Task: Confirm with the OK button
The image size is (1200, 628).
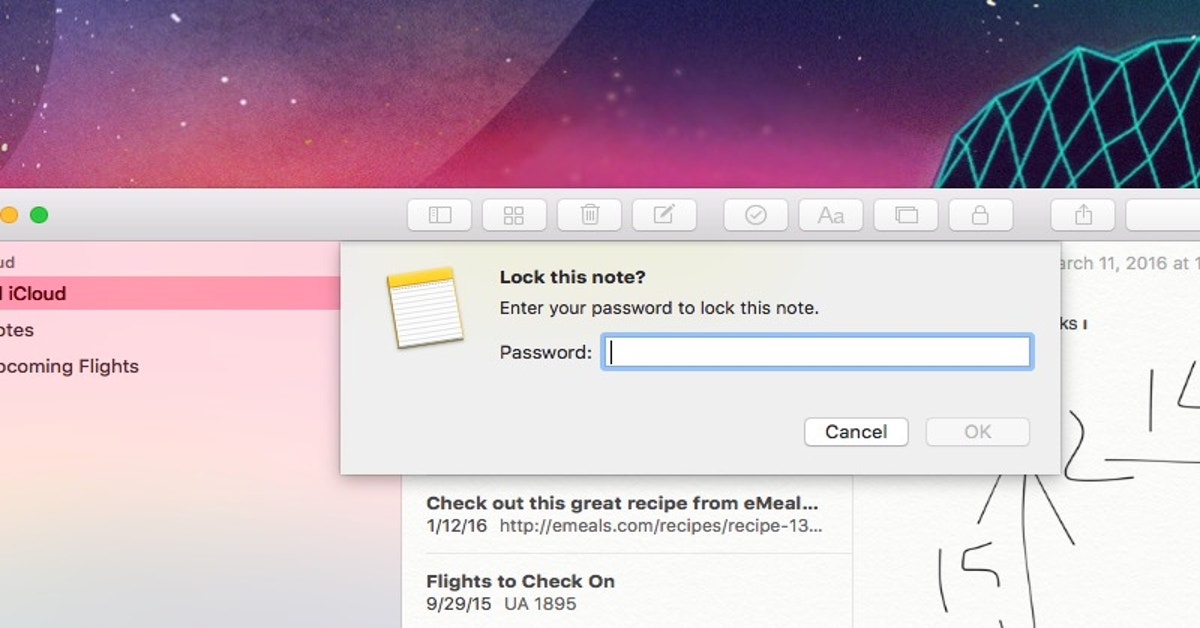Action: click(977, 432)
